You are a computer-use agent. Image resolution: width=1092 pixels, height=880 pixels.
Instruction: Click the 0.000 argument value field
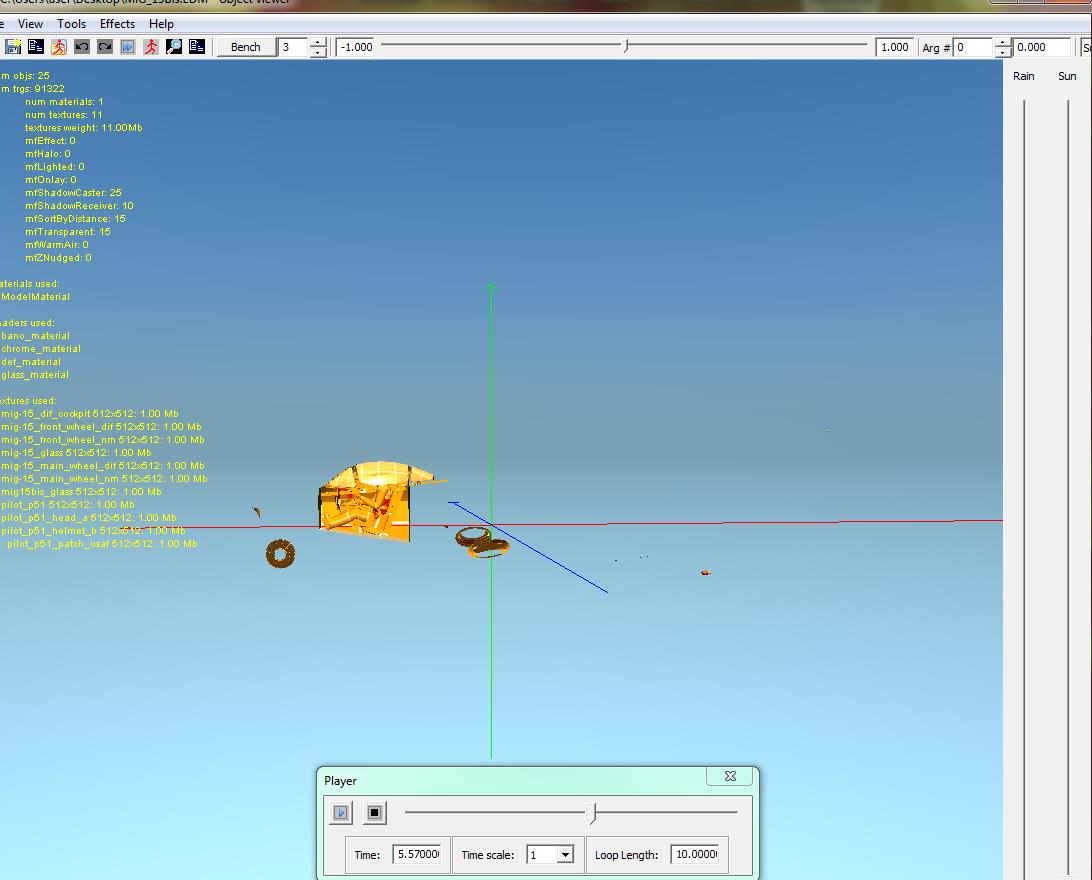(1041, 47)
